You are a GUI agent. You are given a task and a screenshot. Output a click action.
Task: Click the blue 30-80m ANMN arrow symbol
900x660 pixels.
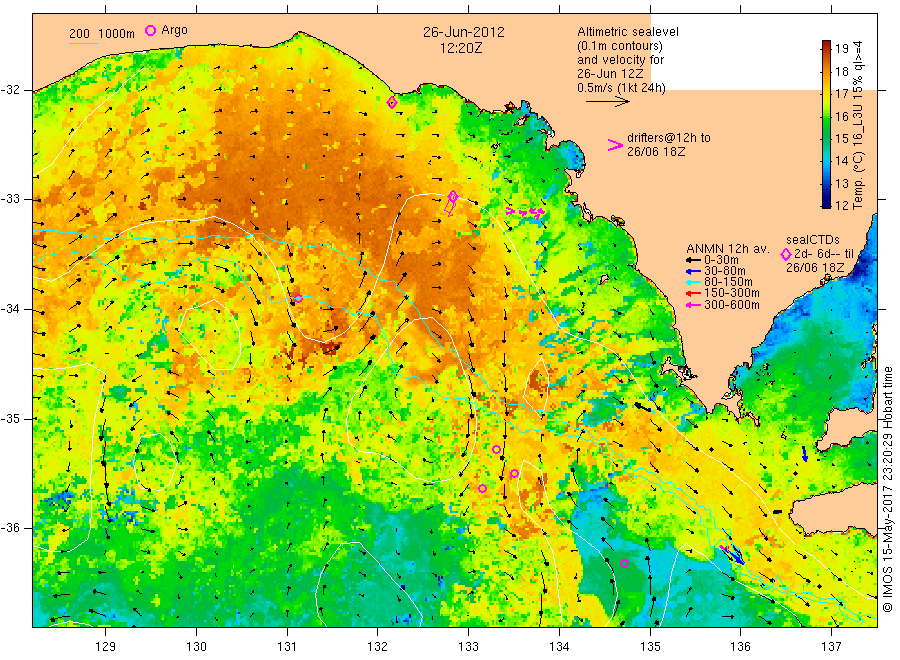(x=694, y=271)
